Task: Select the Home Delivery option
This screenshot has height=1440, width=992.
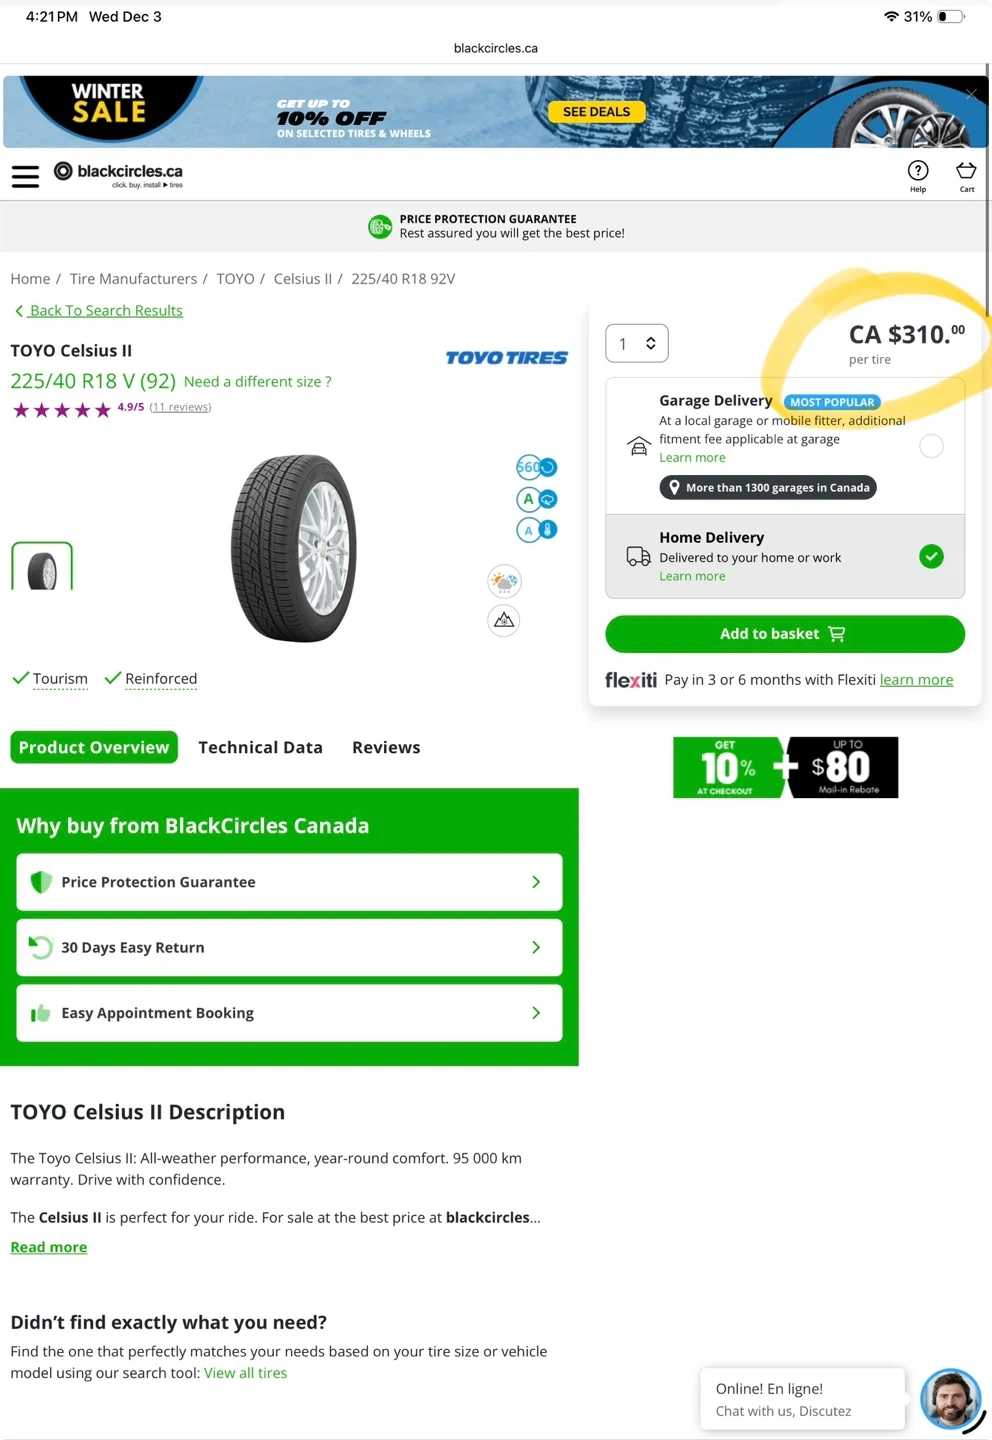Action: pyautogui.click(x=931, y=556)
